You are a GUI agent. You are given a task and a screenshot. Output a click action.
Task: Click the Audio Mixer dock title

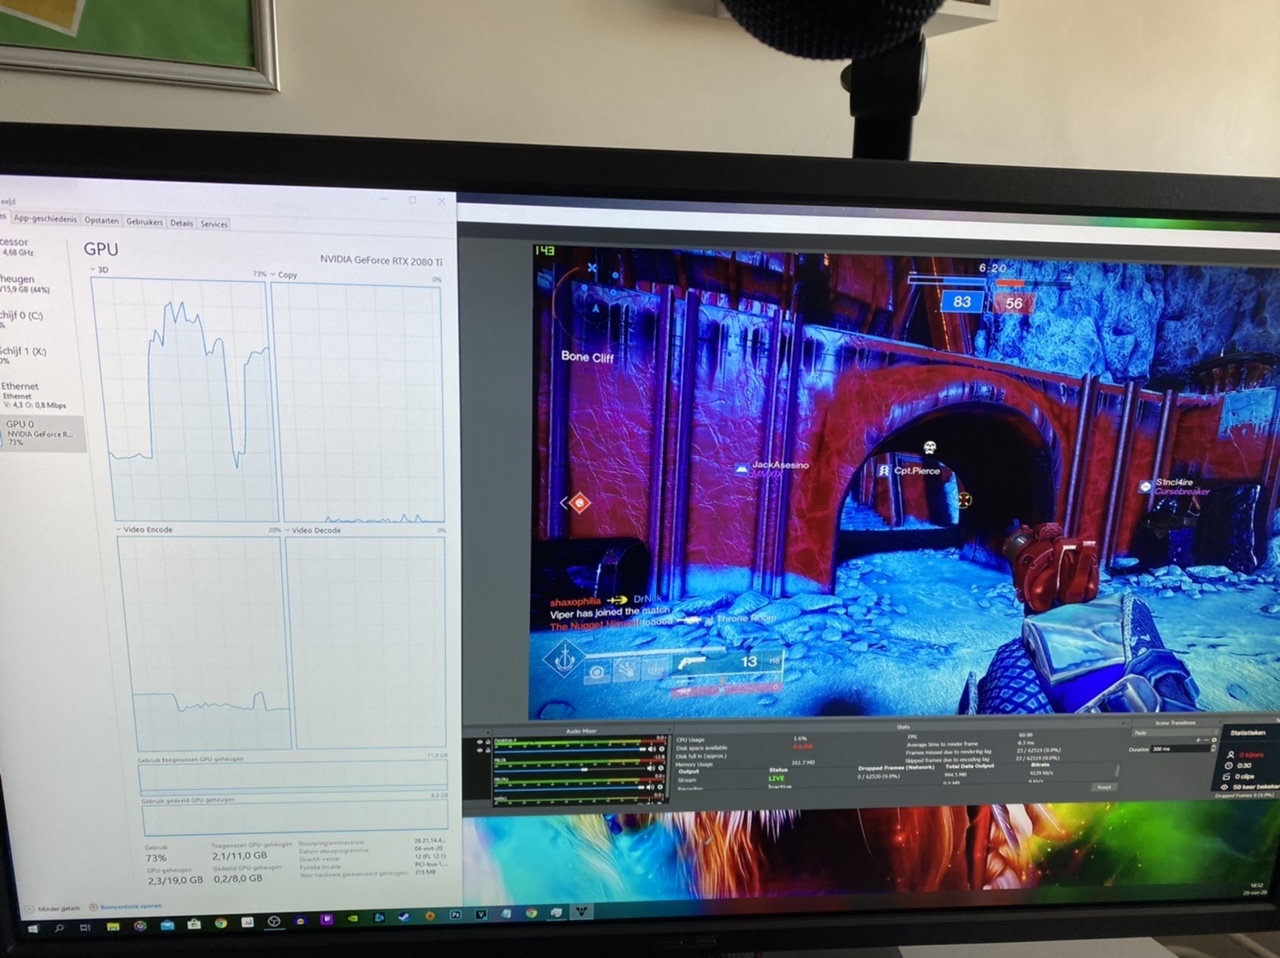582,731
